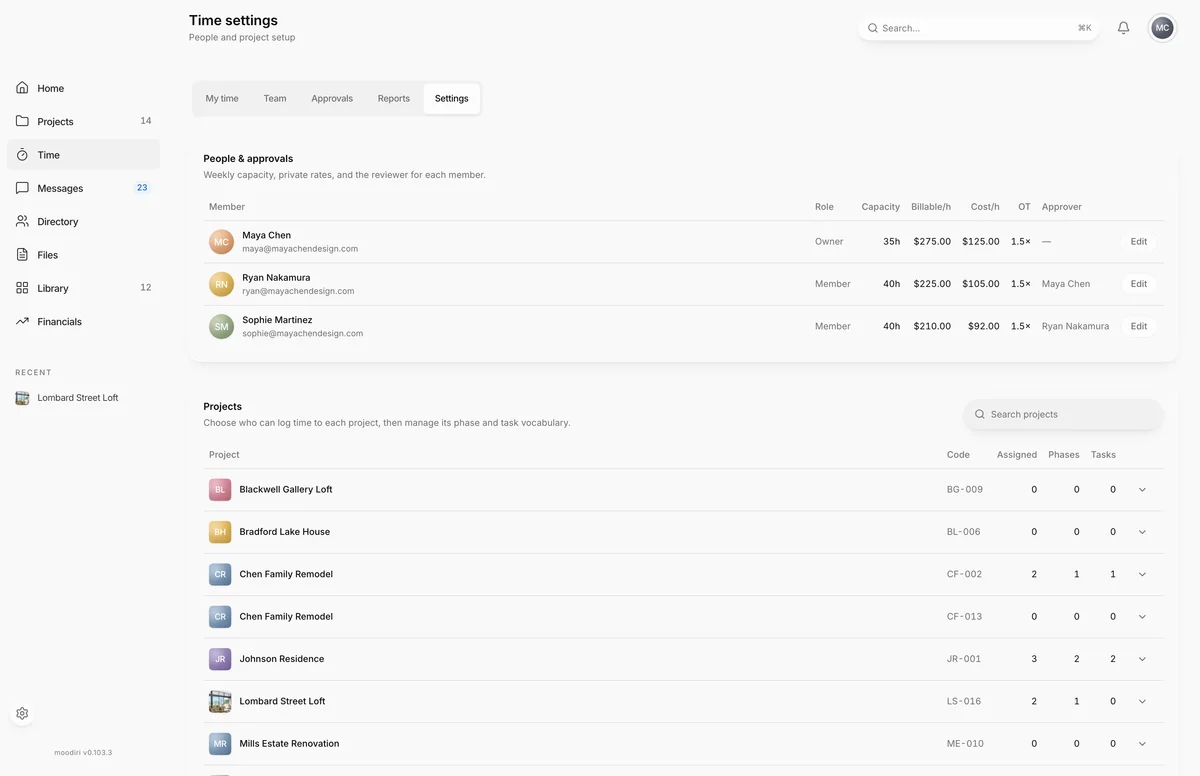Click the Projects count 14 in sidebar
Image resolution: width=1200 pixels, height=776 pixels.
(x=146, y=121)
